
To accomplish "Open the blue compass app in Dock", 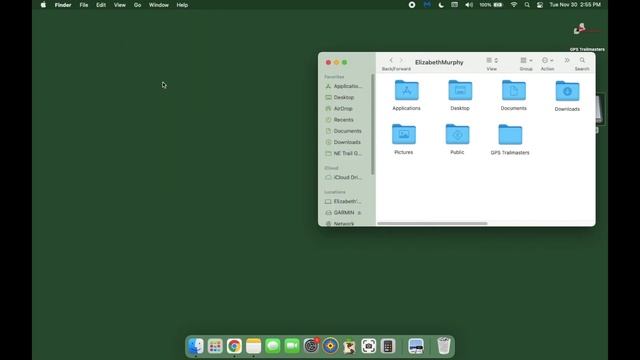I will (330, 346).
